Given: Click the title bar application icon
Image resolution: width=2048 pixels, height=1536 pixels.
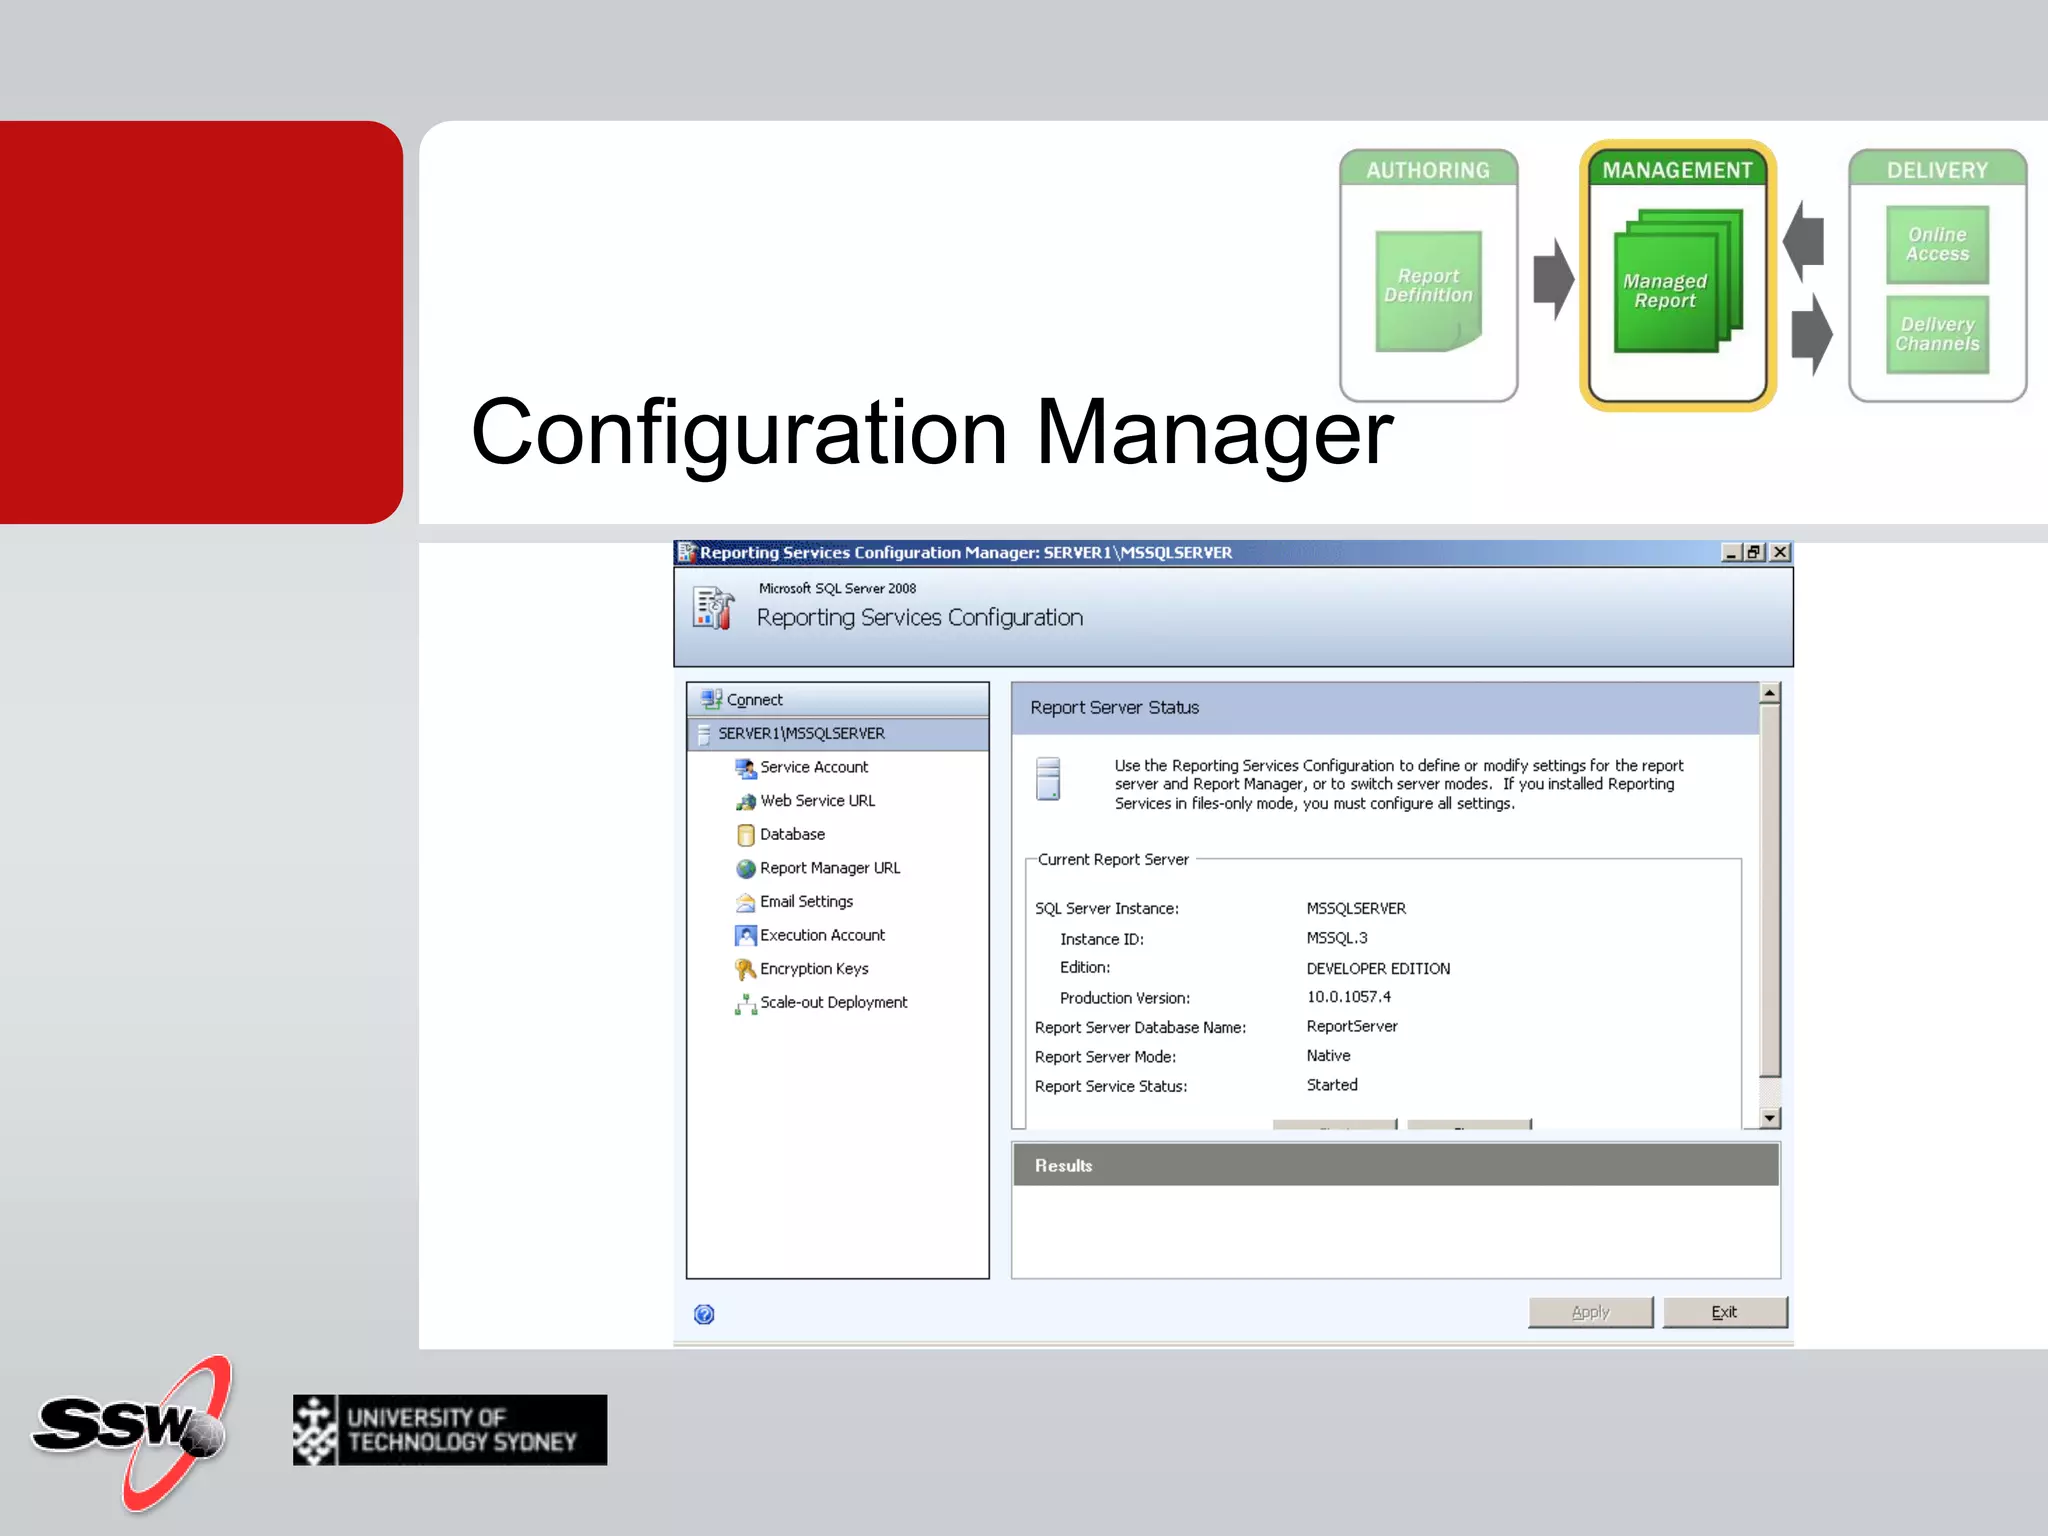Looking at the screenshot, I should pos(686,552).
